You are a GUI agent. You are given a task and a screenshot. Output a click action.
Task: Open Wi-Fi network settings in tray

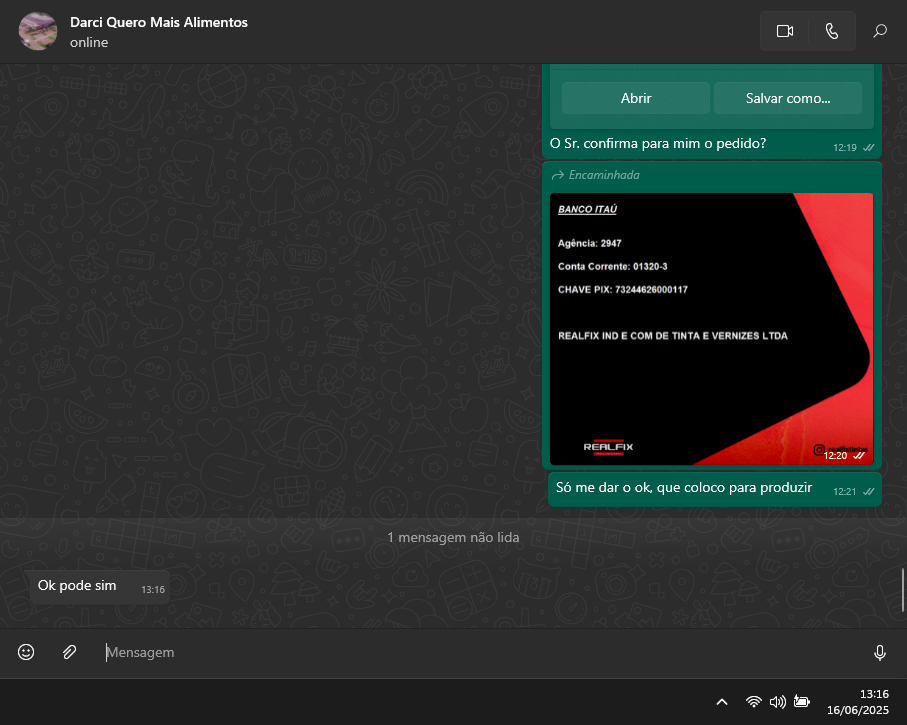tap(754, 702)
